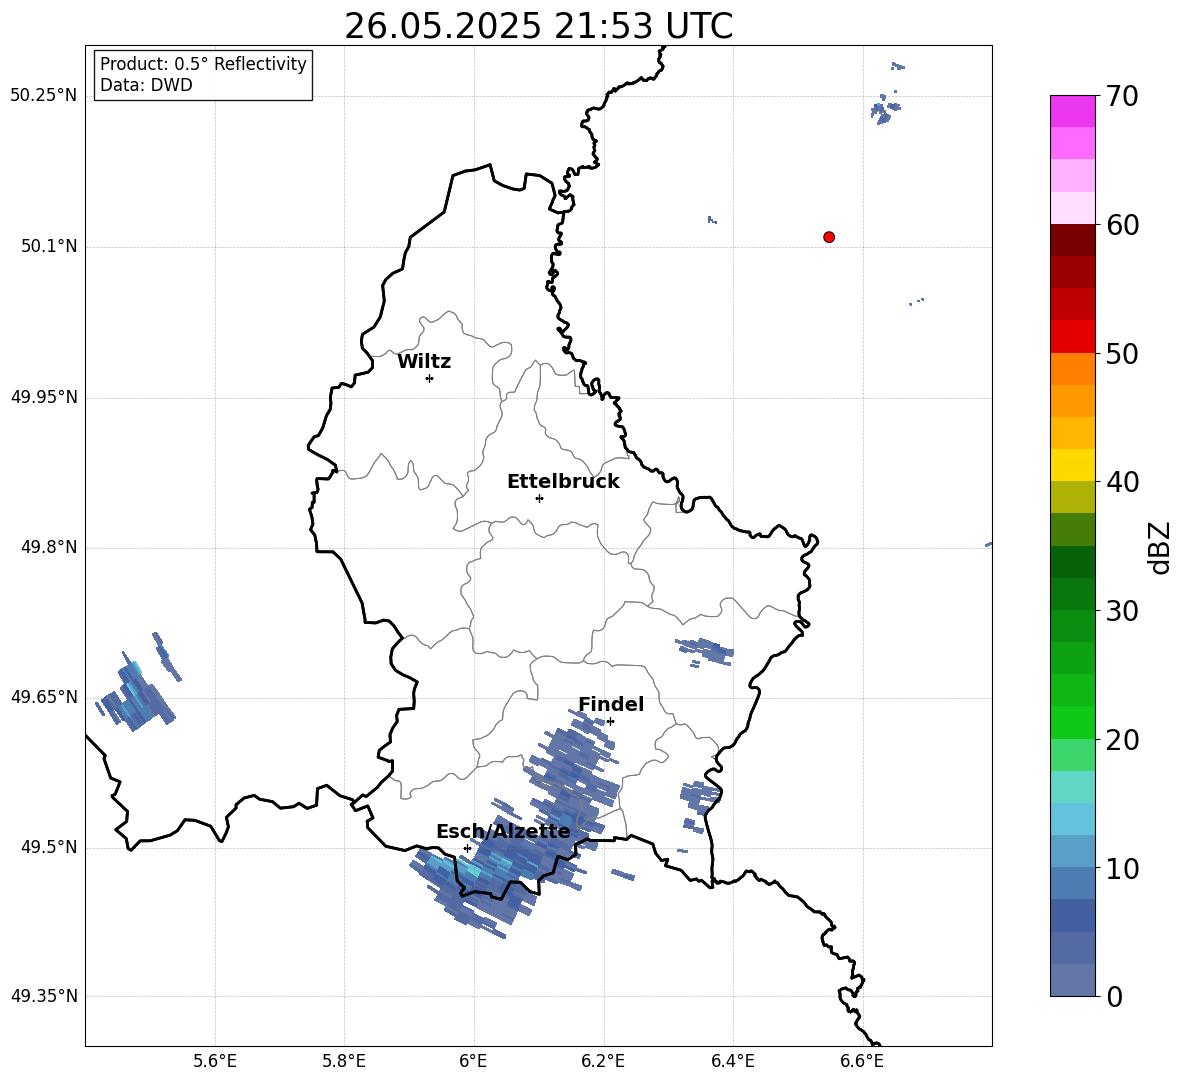Click the cross marker under Esch/Alzette
Image resolution: width=1184 pixels, height=1081 pixels.
pos(467,848)
